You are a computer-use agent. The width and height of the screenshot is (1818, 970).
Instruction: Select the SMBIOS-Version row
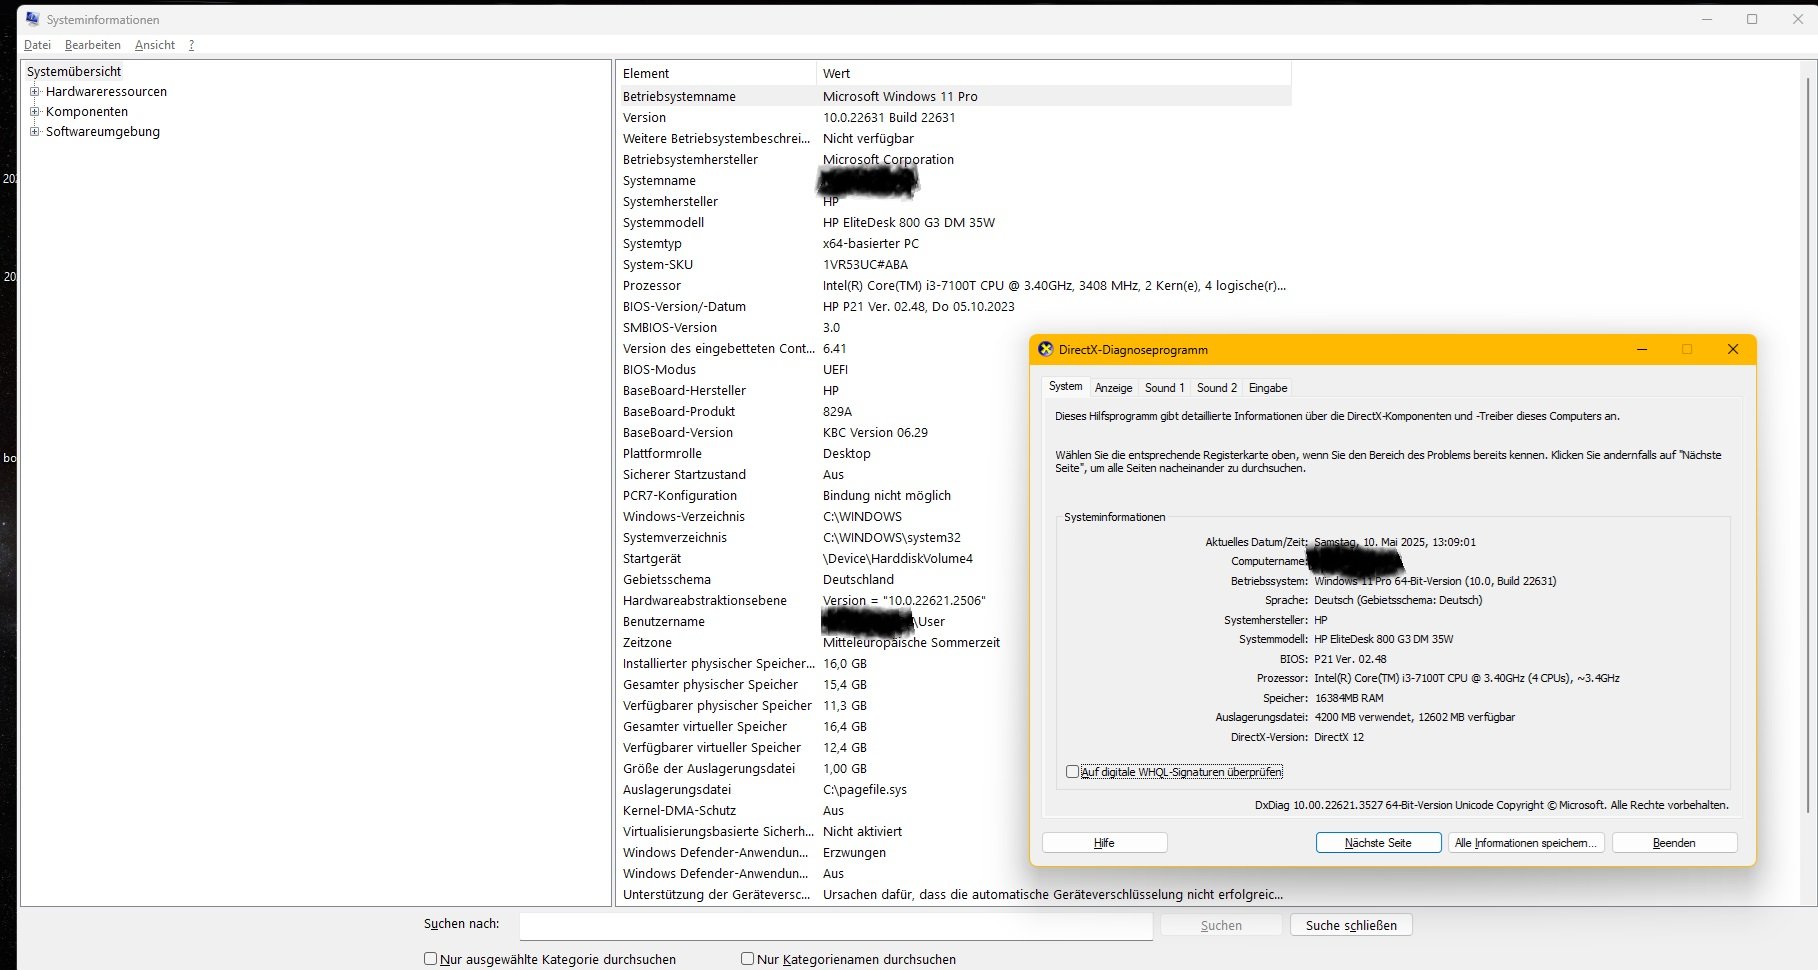click(x=955, y=327)
